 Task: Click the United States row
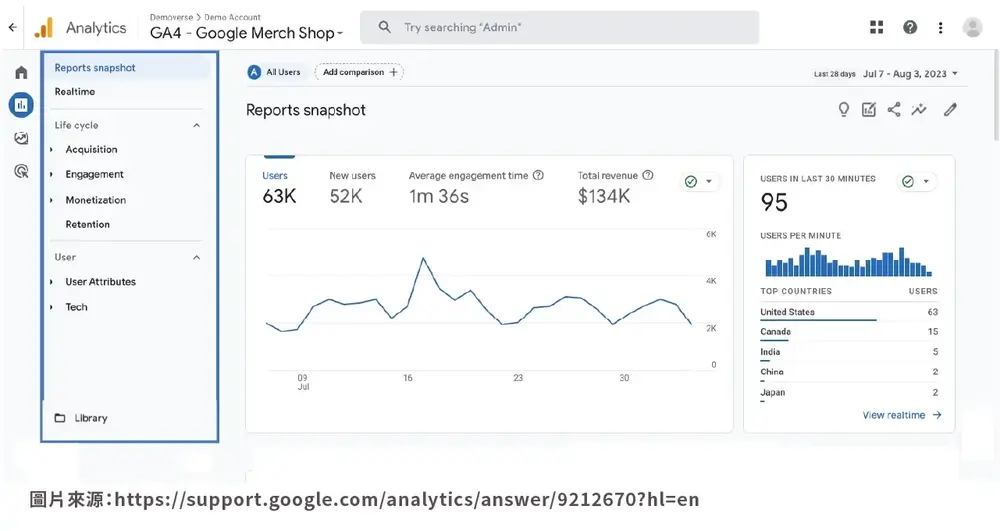(849, 312)
